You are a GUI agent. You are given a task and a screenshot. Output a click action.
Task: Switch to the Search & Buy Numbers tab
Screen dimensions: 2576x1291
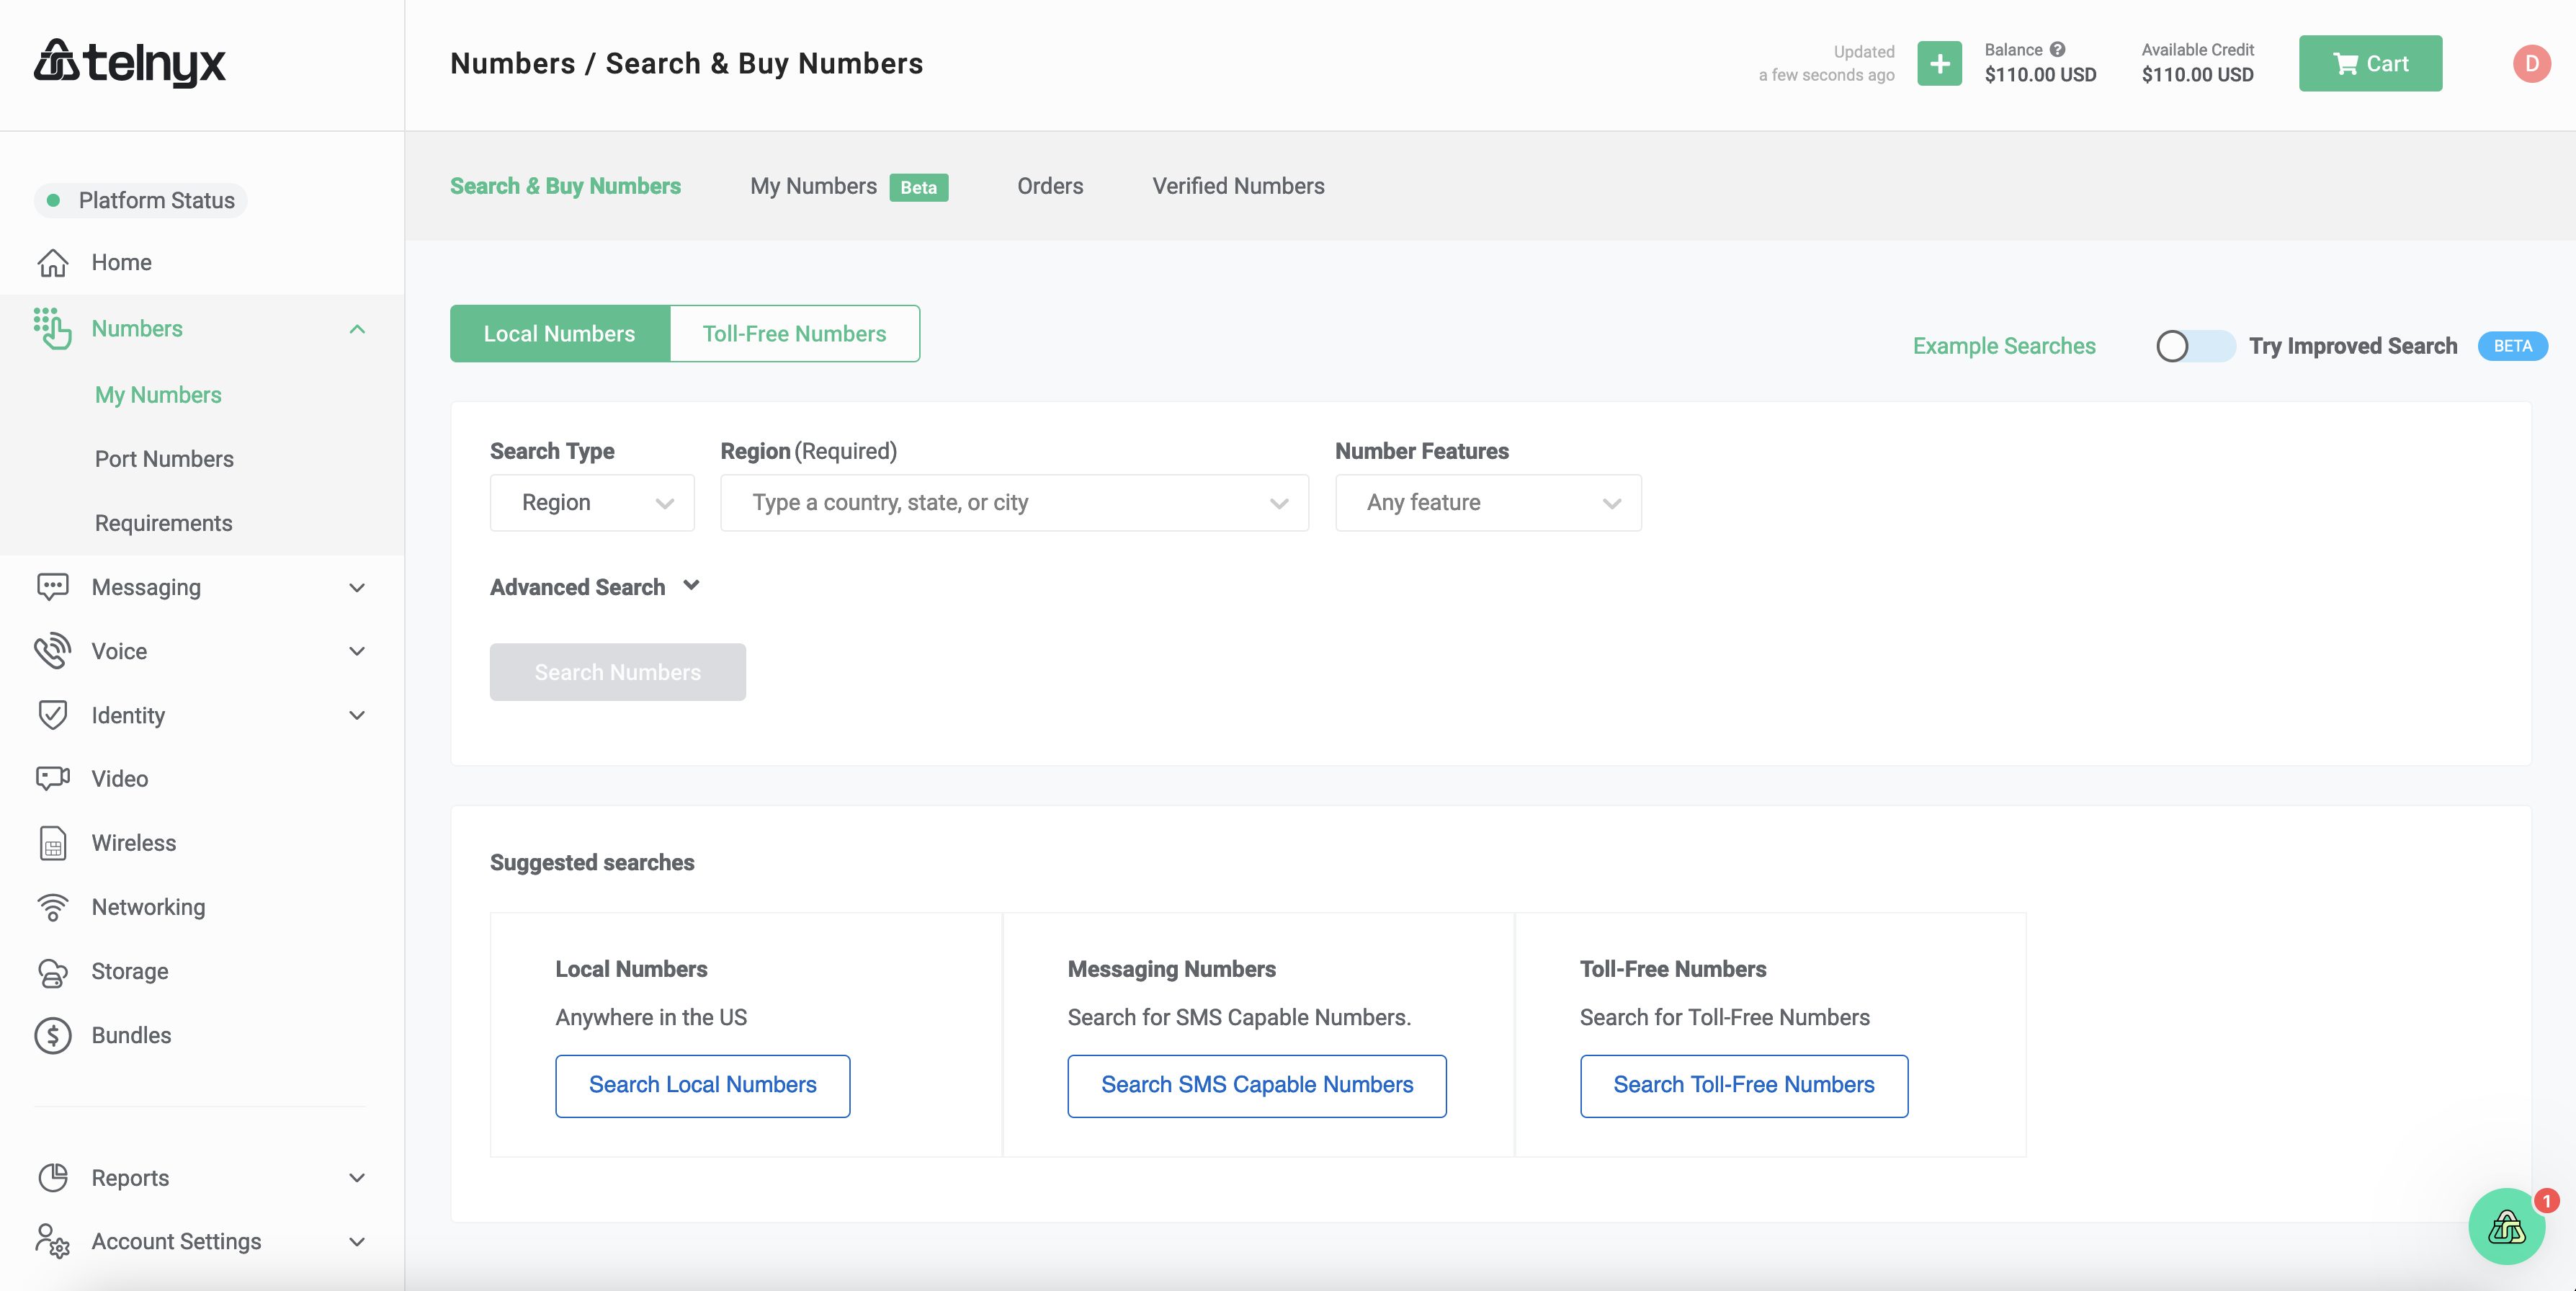[x=565, y=186]
